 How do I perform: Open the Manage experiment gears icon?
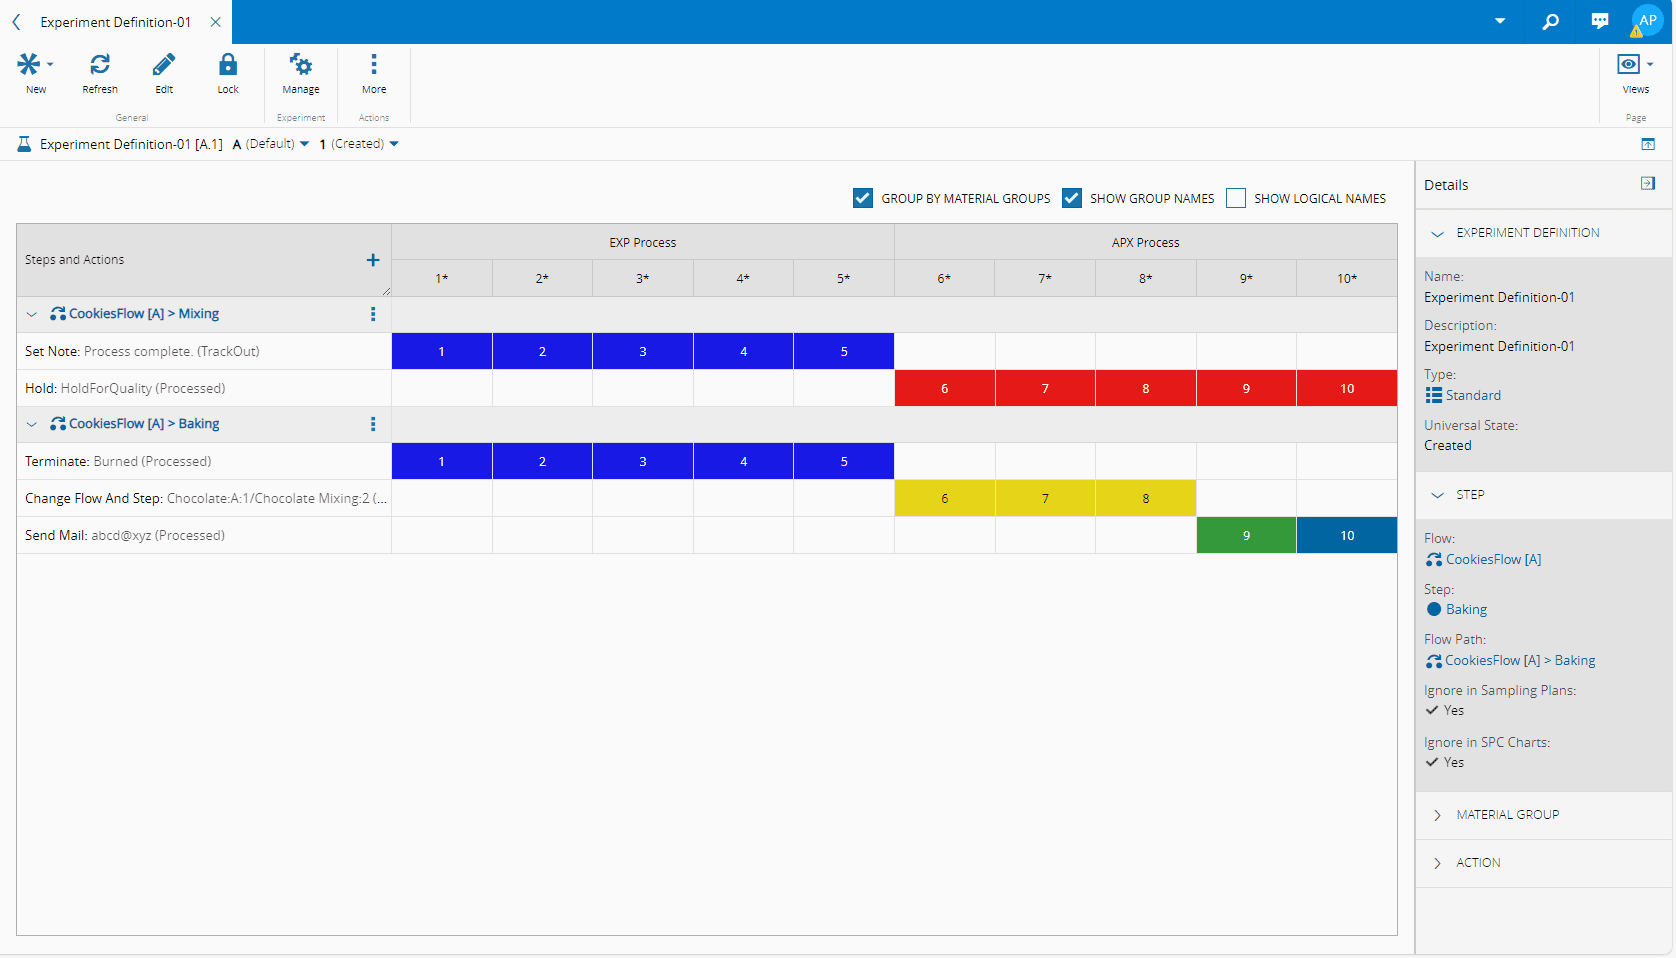300,65
